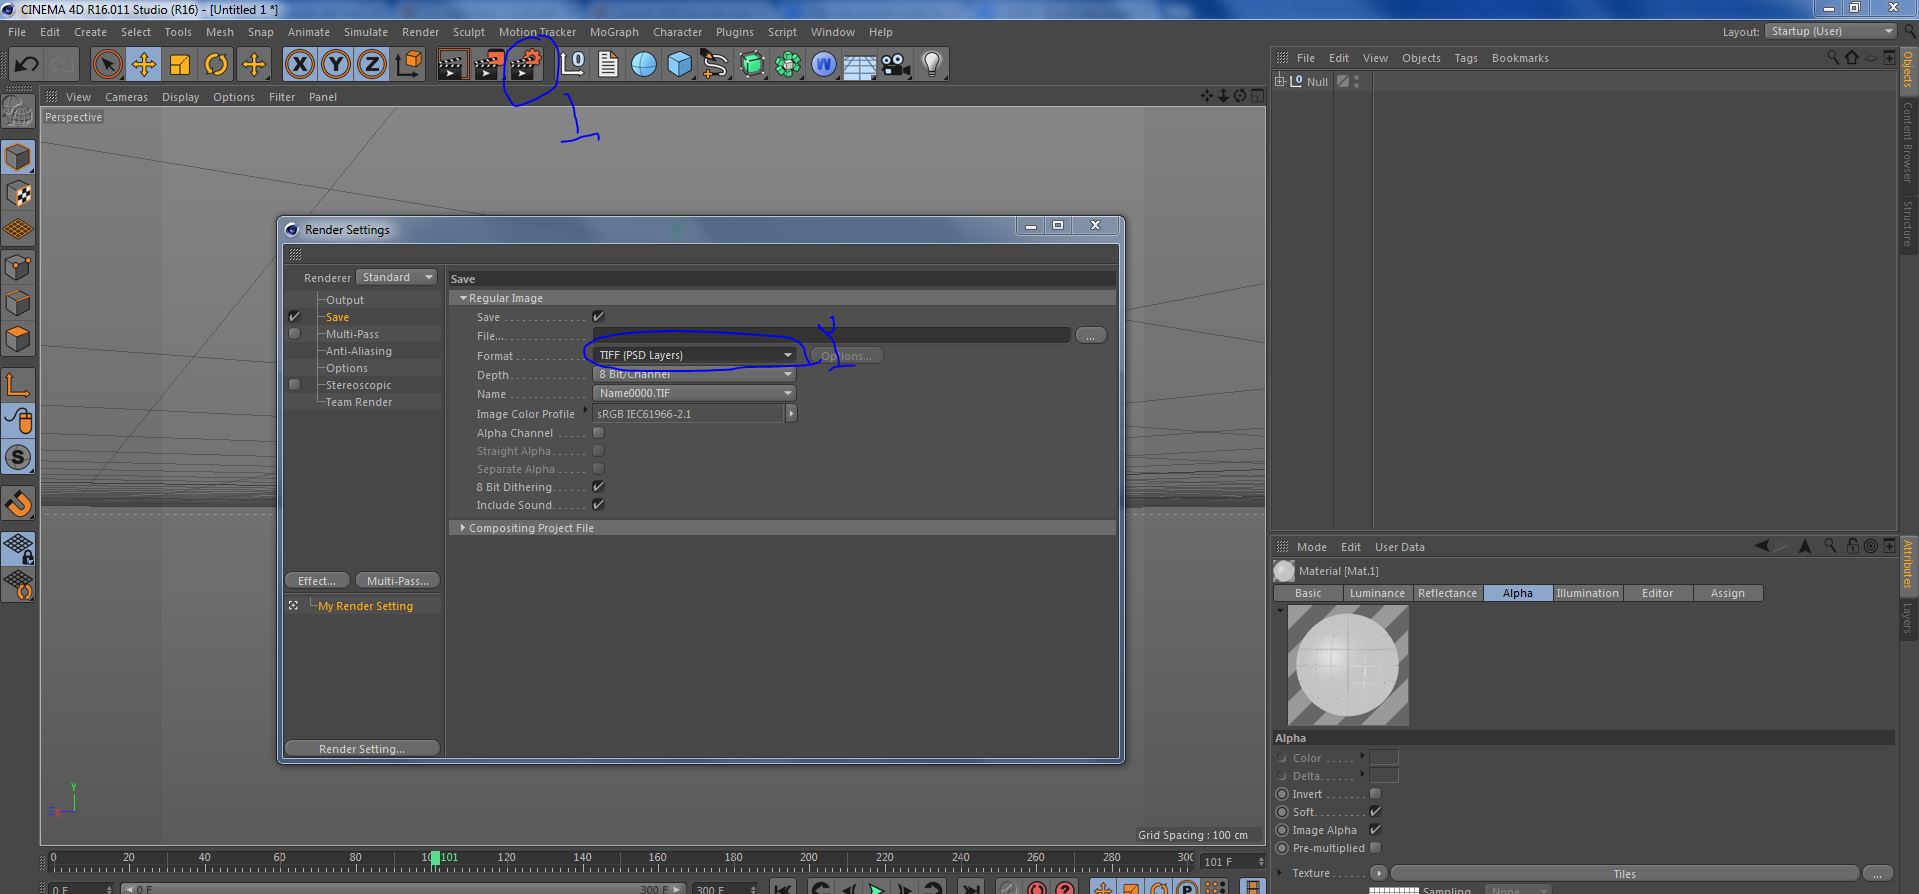The width and height of the screenshot is (1919, 894).
Task: Click the S Viewport Solo icon
Action: [x=18, y=458]
